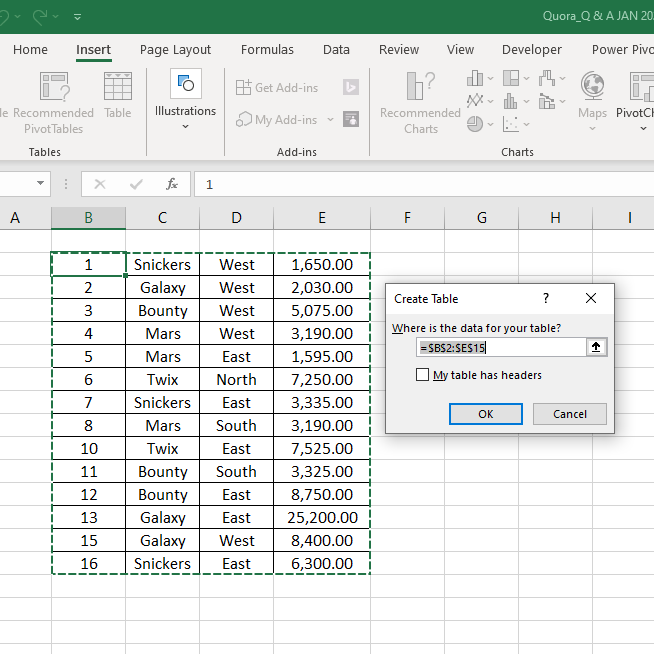Expand the column chart dropdown arrow
Viewport: 654px width, 654px height.
(490, 78)
